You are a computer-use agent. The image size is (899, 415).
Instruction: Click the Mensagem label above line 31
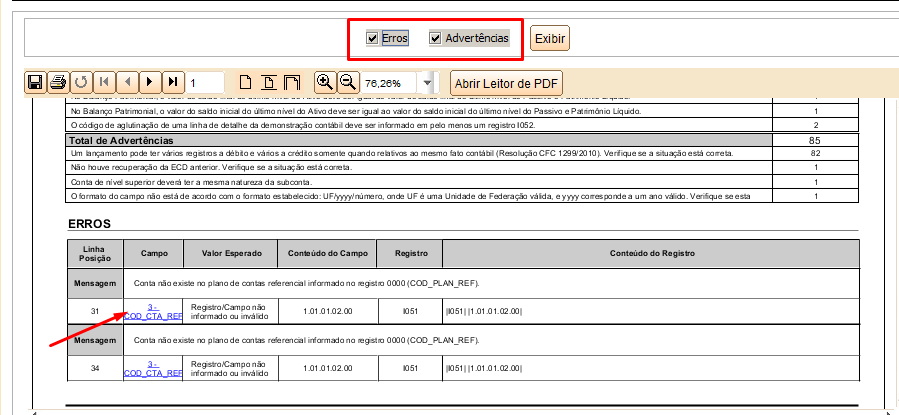(x=95, y=283)
